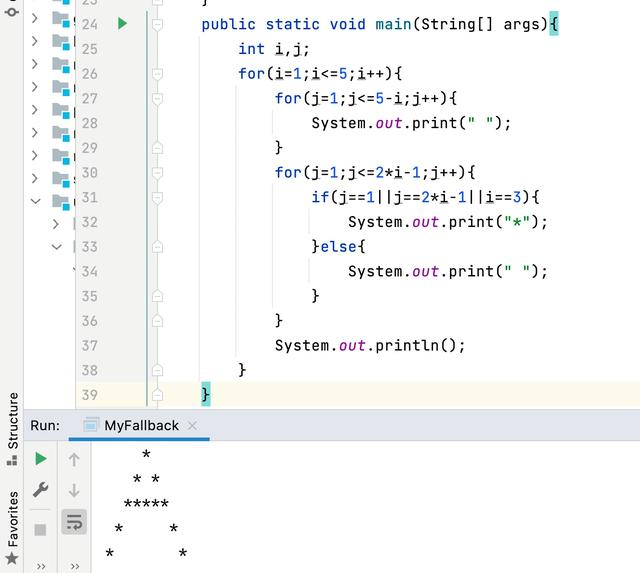Open the Favorites tool window
The height and width of the screenshot is (573, 640).
tap(13, 525)
